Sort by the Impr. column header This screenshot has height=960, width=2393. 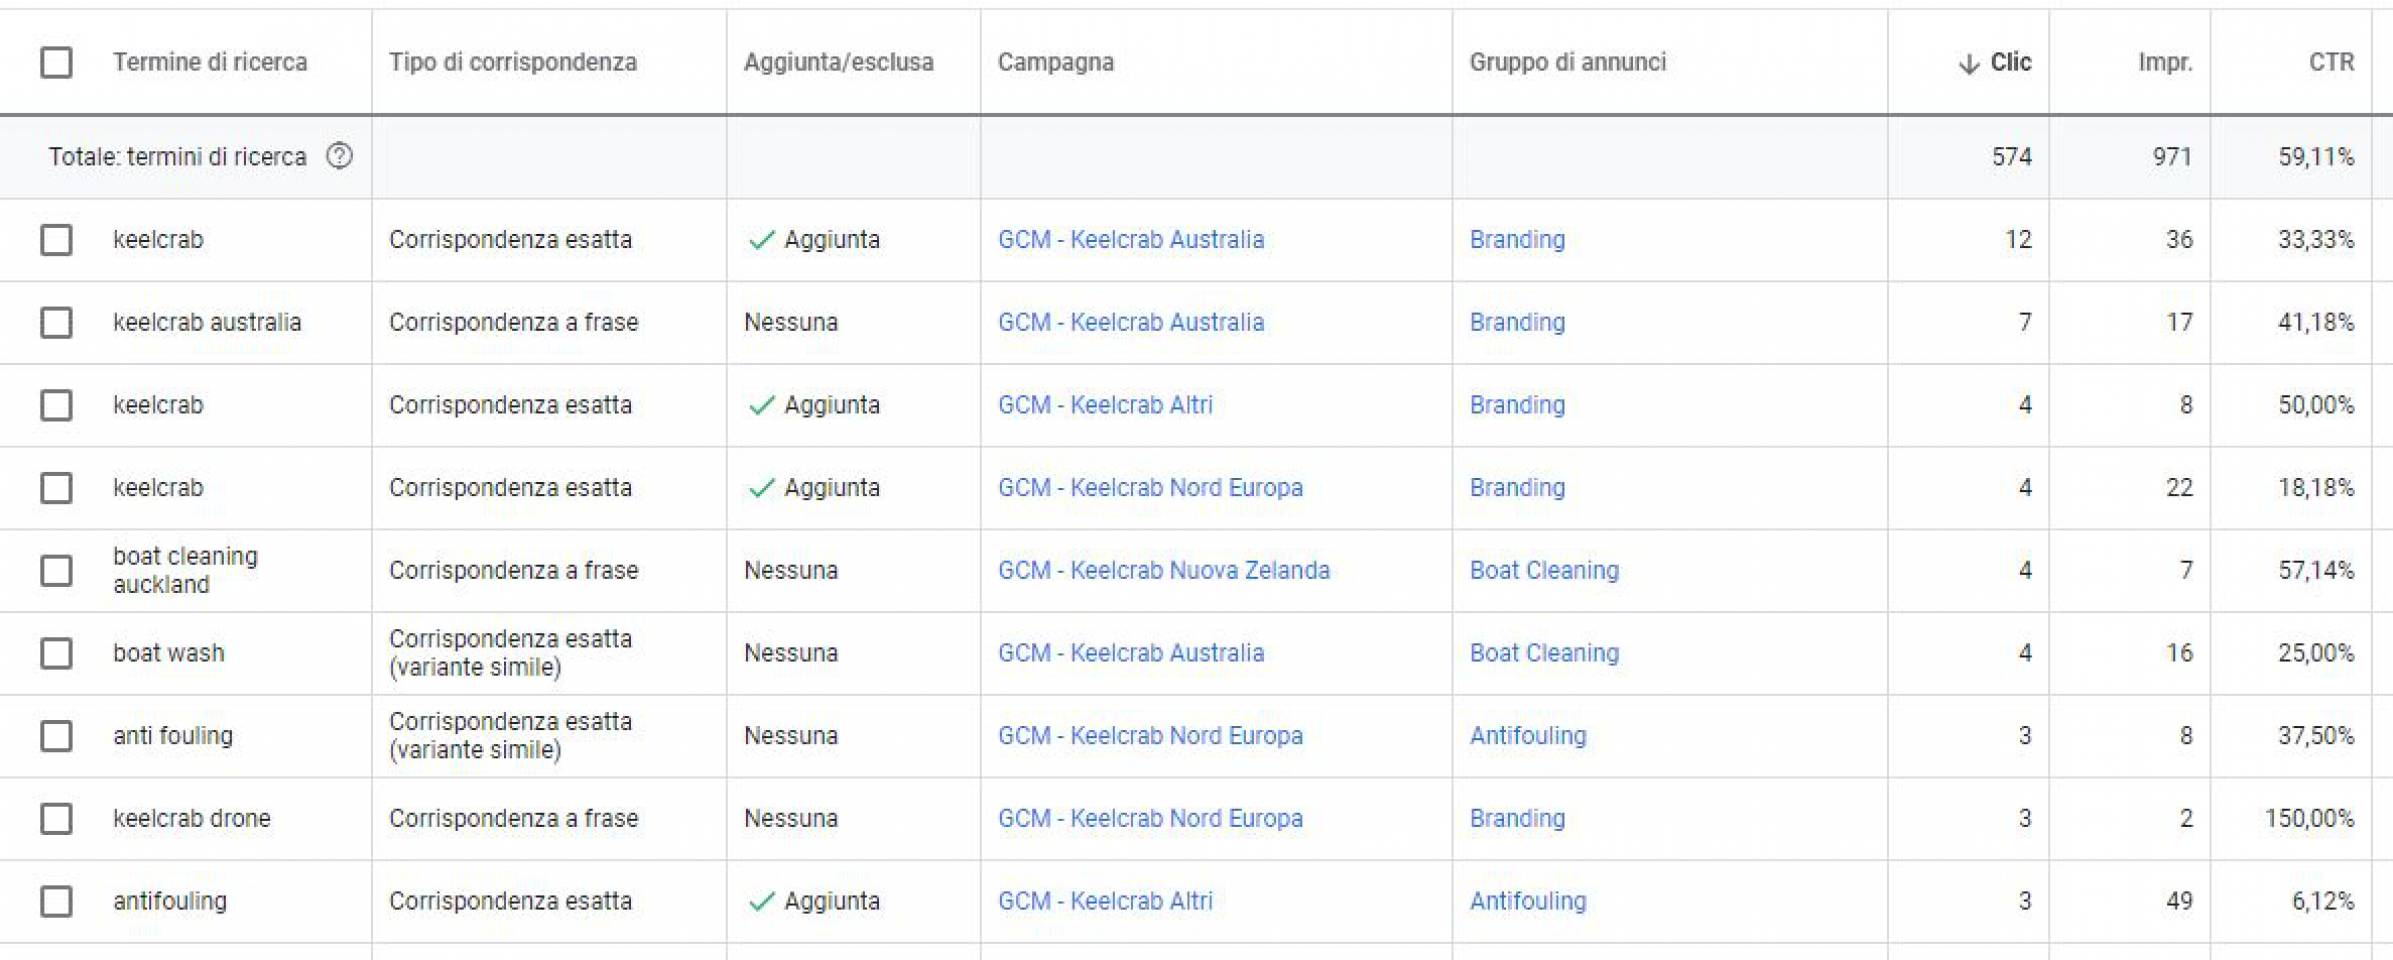click(2165, 62)
